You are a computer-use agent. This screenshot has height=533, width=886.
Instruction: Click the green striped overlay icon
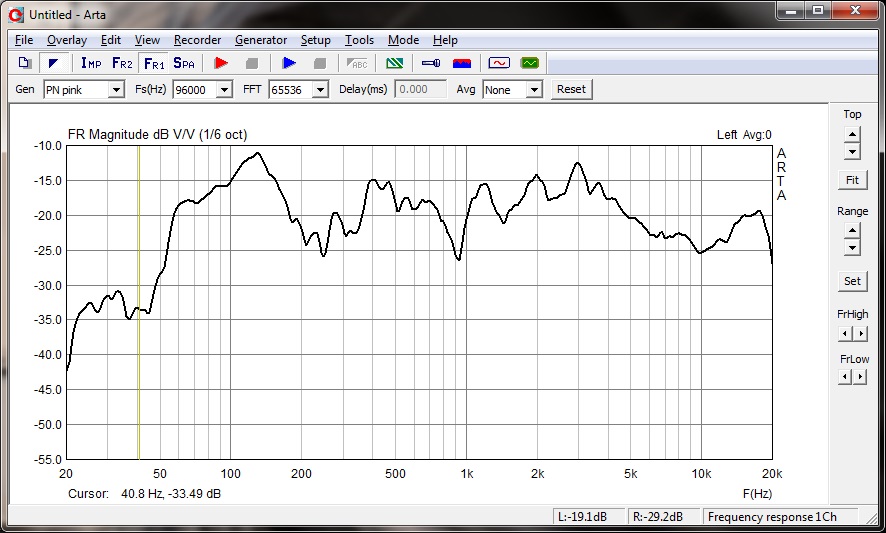[394, 63]
